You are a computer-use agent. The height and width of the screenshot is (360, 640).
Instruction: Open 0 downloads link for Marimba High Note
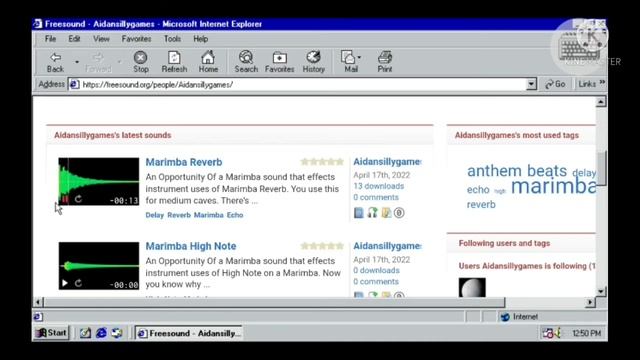pyautogui.click(x=376, y=270)
